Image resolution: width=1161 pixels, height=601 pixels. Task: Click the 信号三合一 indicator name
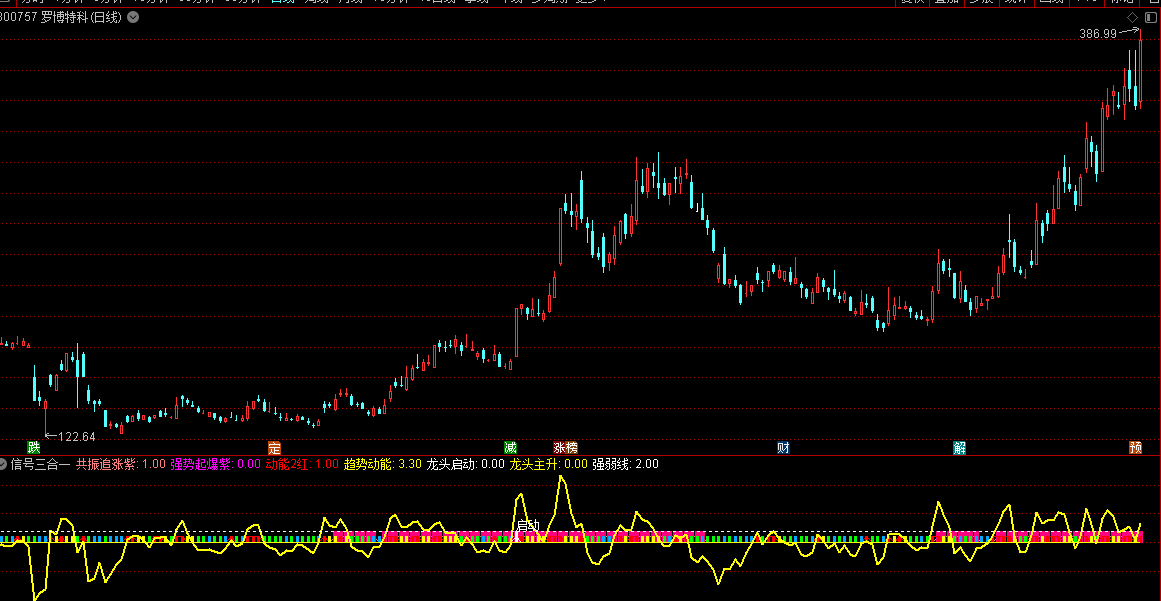pyautogui.click(x=40, y=464)
